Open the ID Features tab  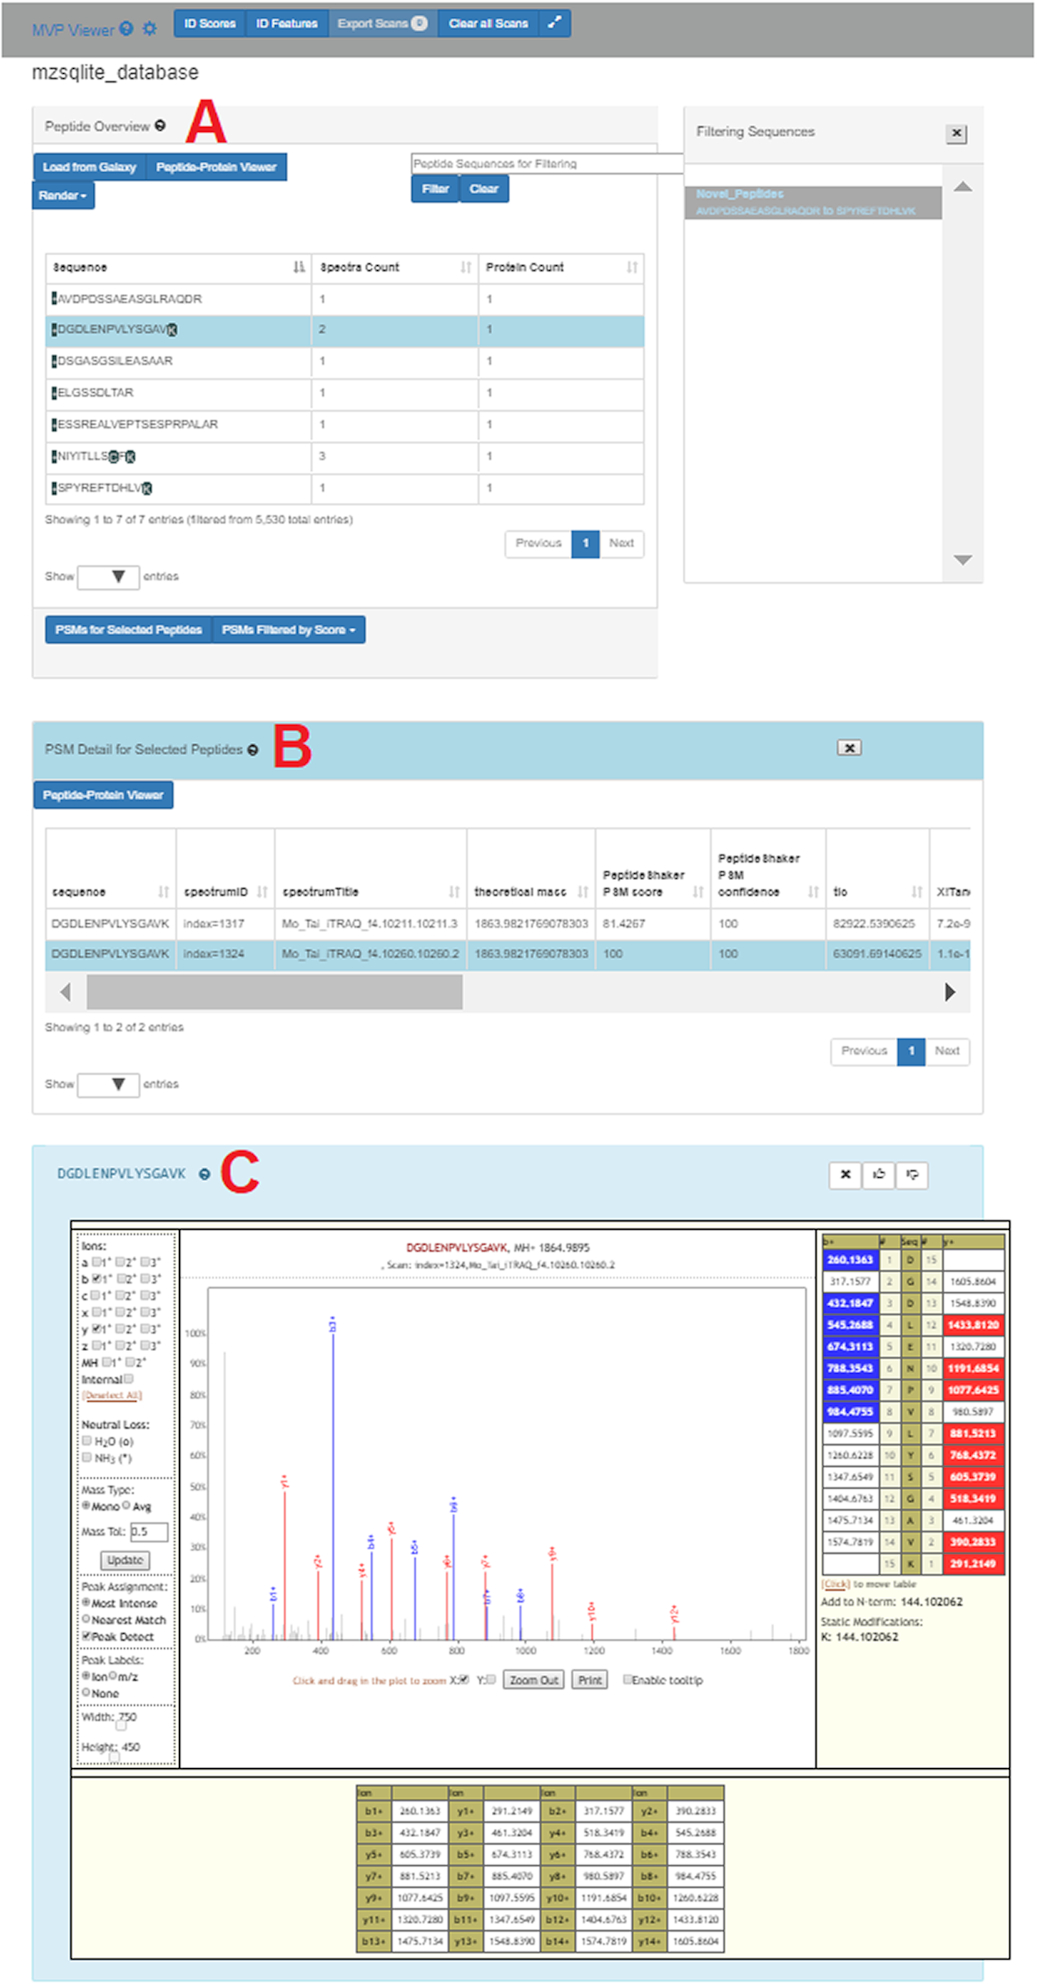pos(286,23)
